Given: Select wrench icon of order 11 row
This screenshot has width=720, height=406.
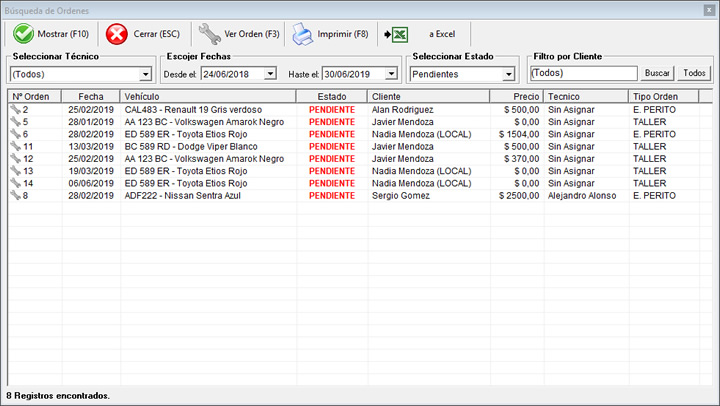Looking at the screenshot, I should click(x=15, y=147).
